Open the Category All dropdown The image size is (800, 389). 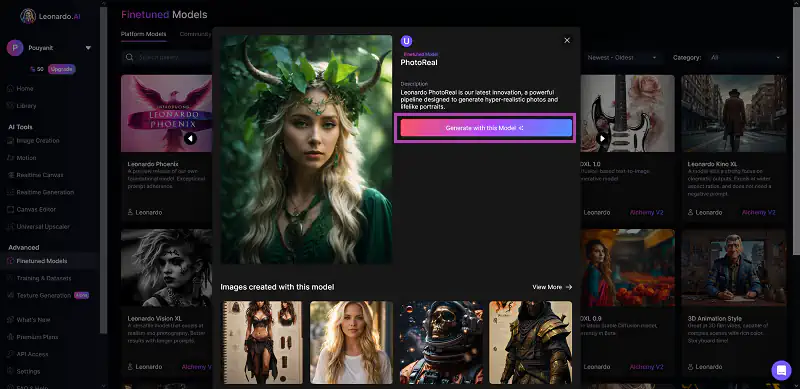[745, 58]
